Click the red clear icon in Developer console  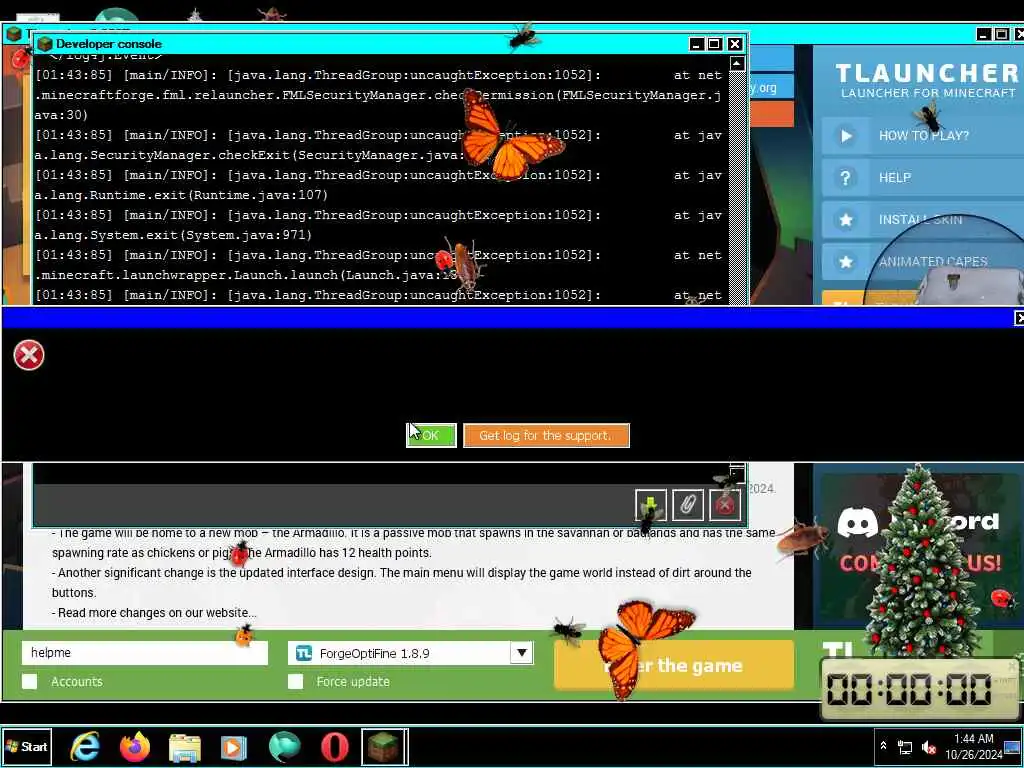coord(725,505)
